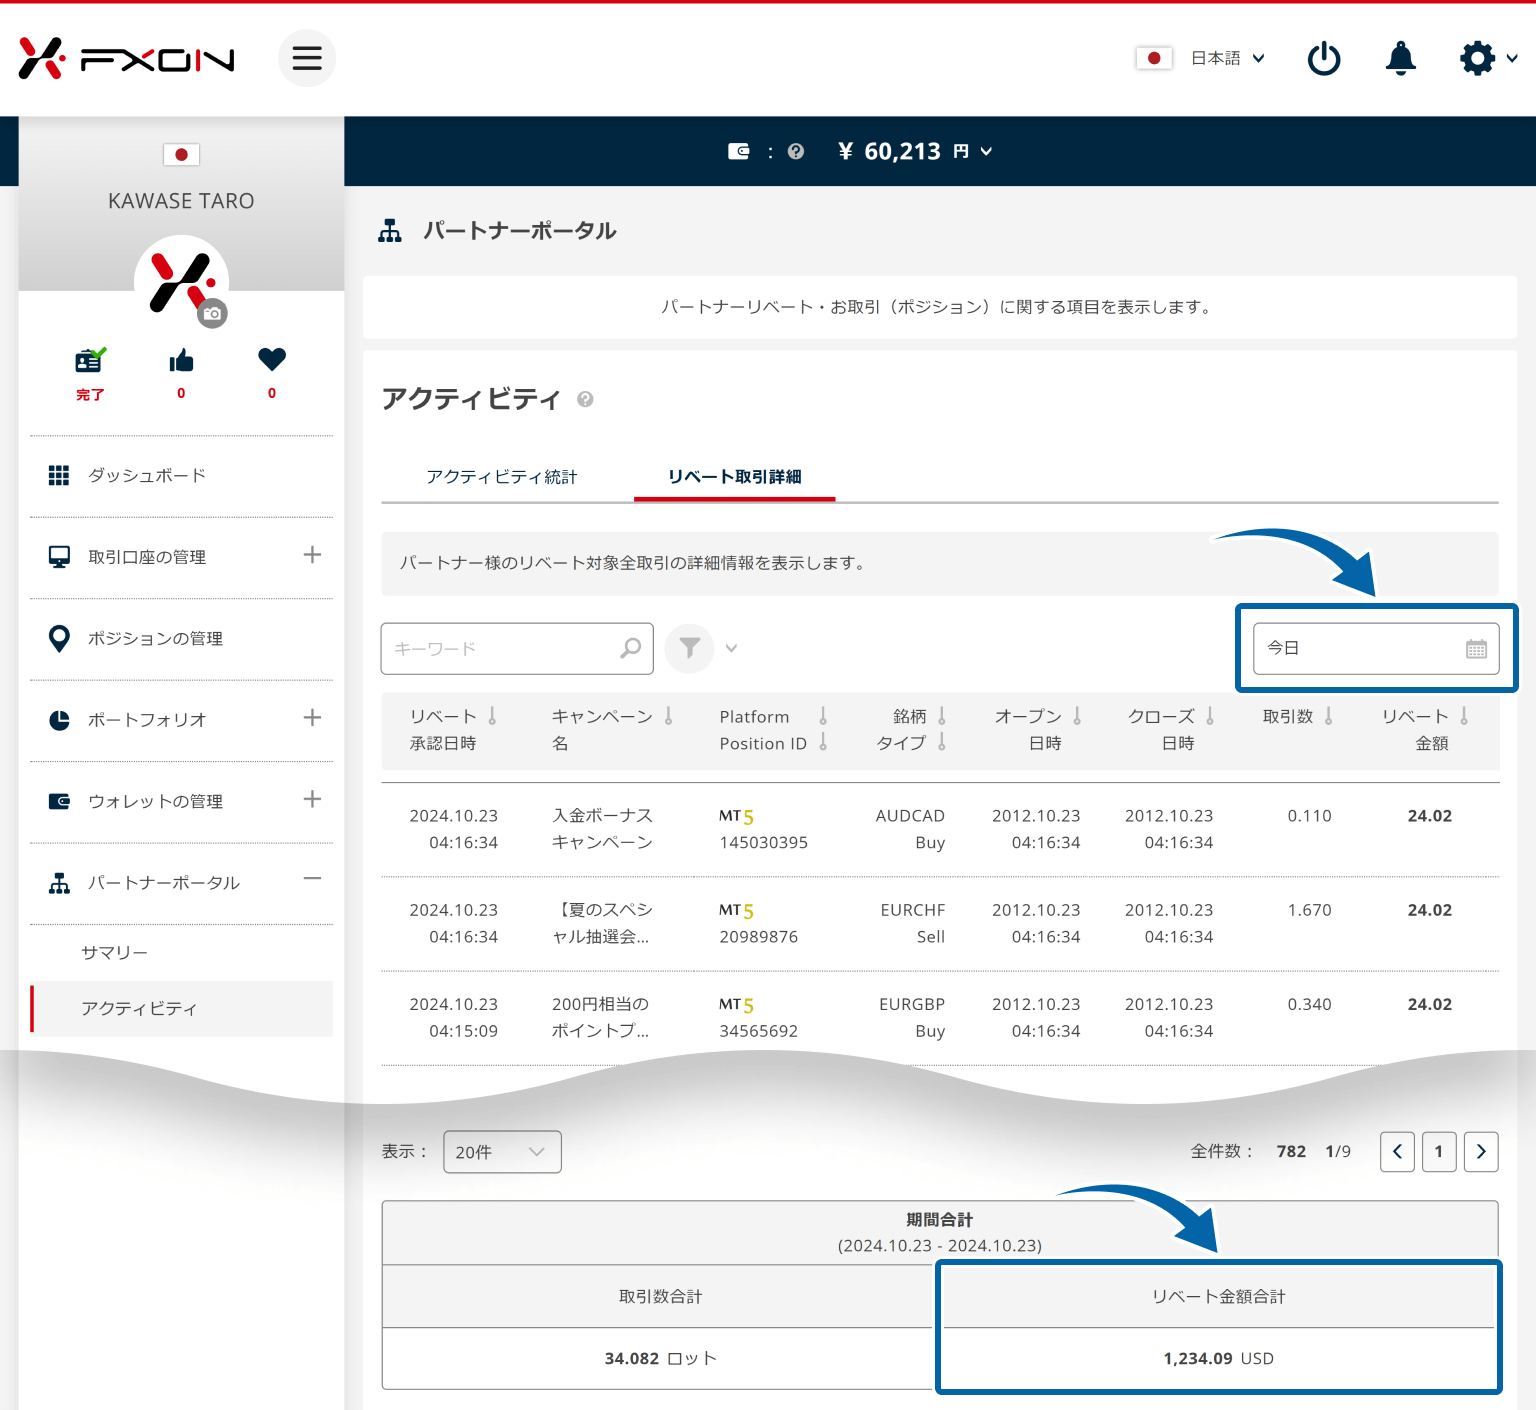The height and width of the screenshot is (1410, 1536).
Task: Open the notification bell
Action: click(x=1400, y=58)
